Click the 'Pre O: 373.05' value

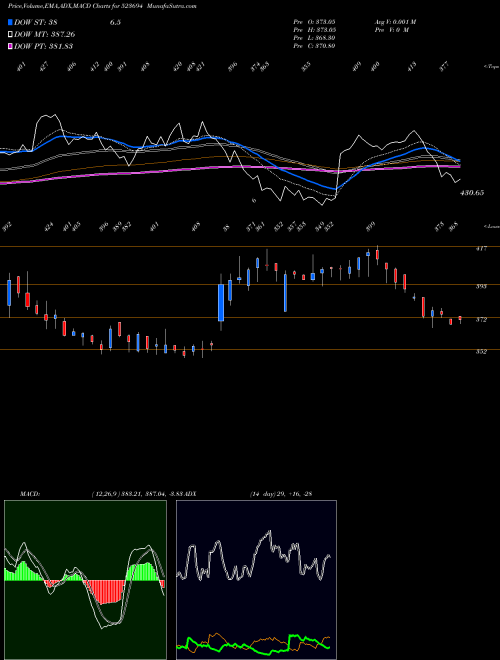(x=314, y=22)
